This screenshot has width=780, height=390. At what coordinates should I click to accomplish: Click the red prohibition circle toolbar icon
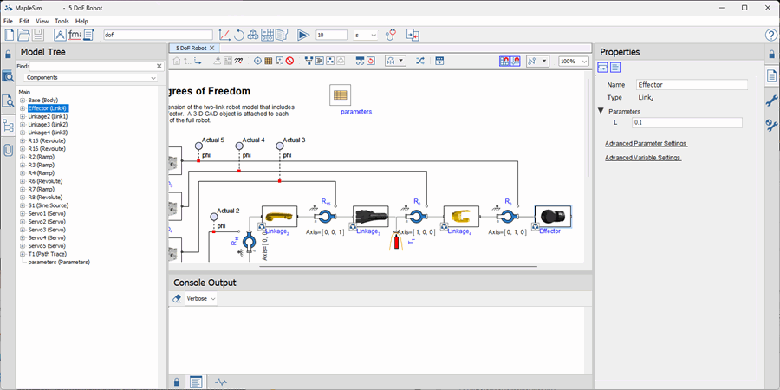click(290, 61)
